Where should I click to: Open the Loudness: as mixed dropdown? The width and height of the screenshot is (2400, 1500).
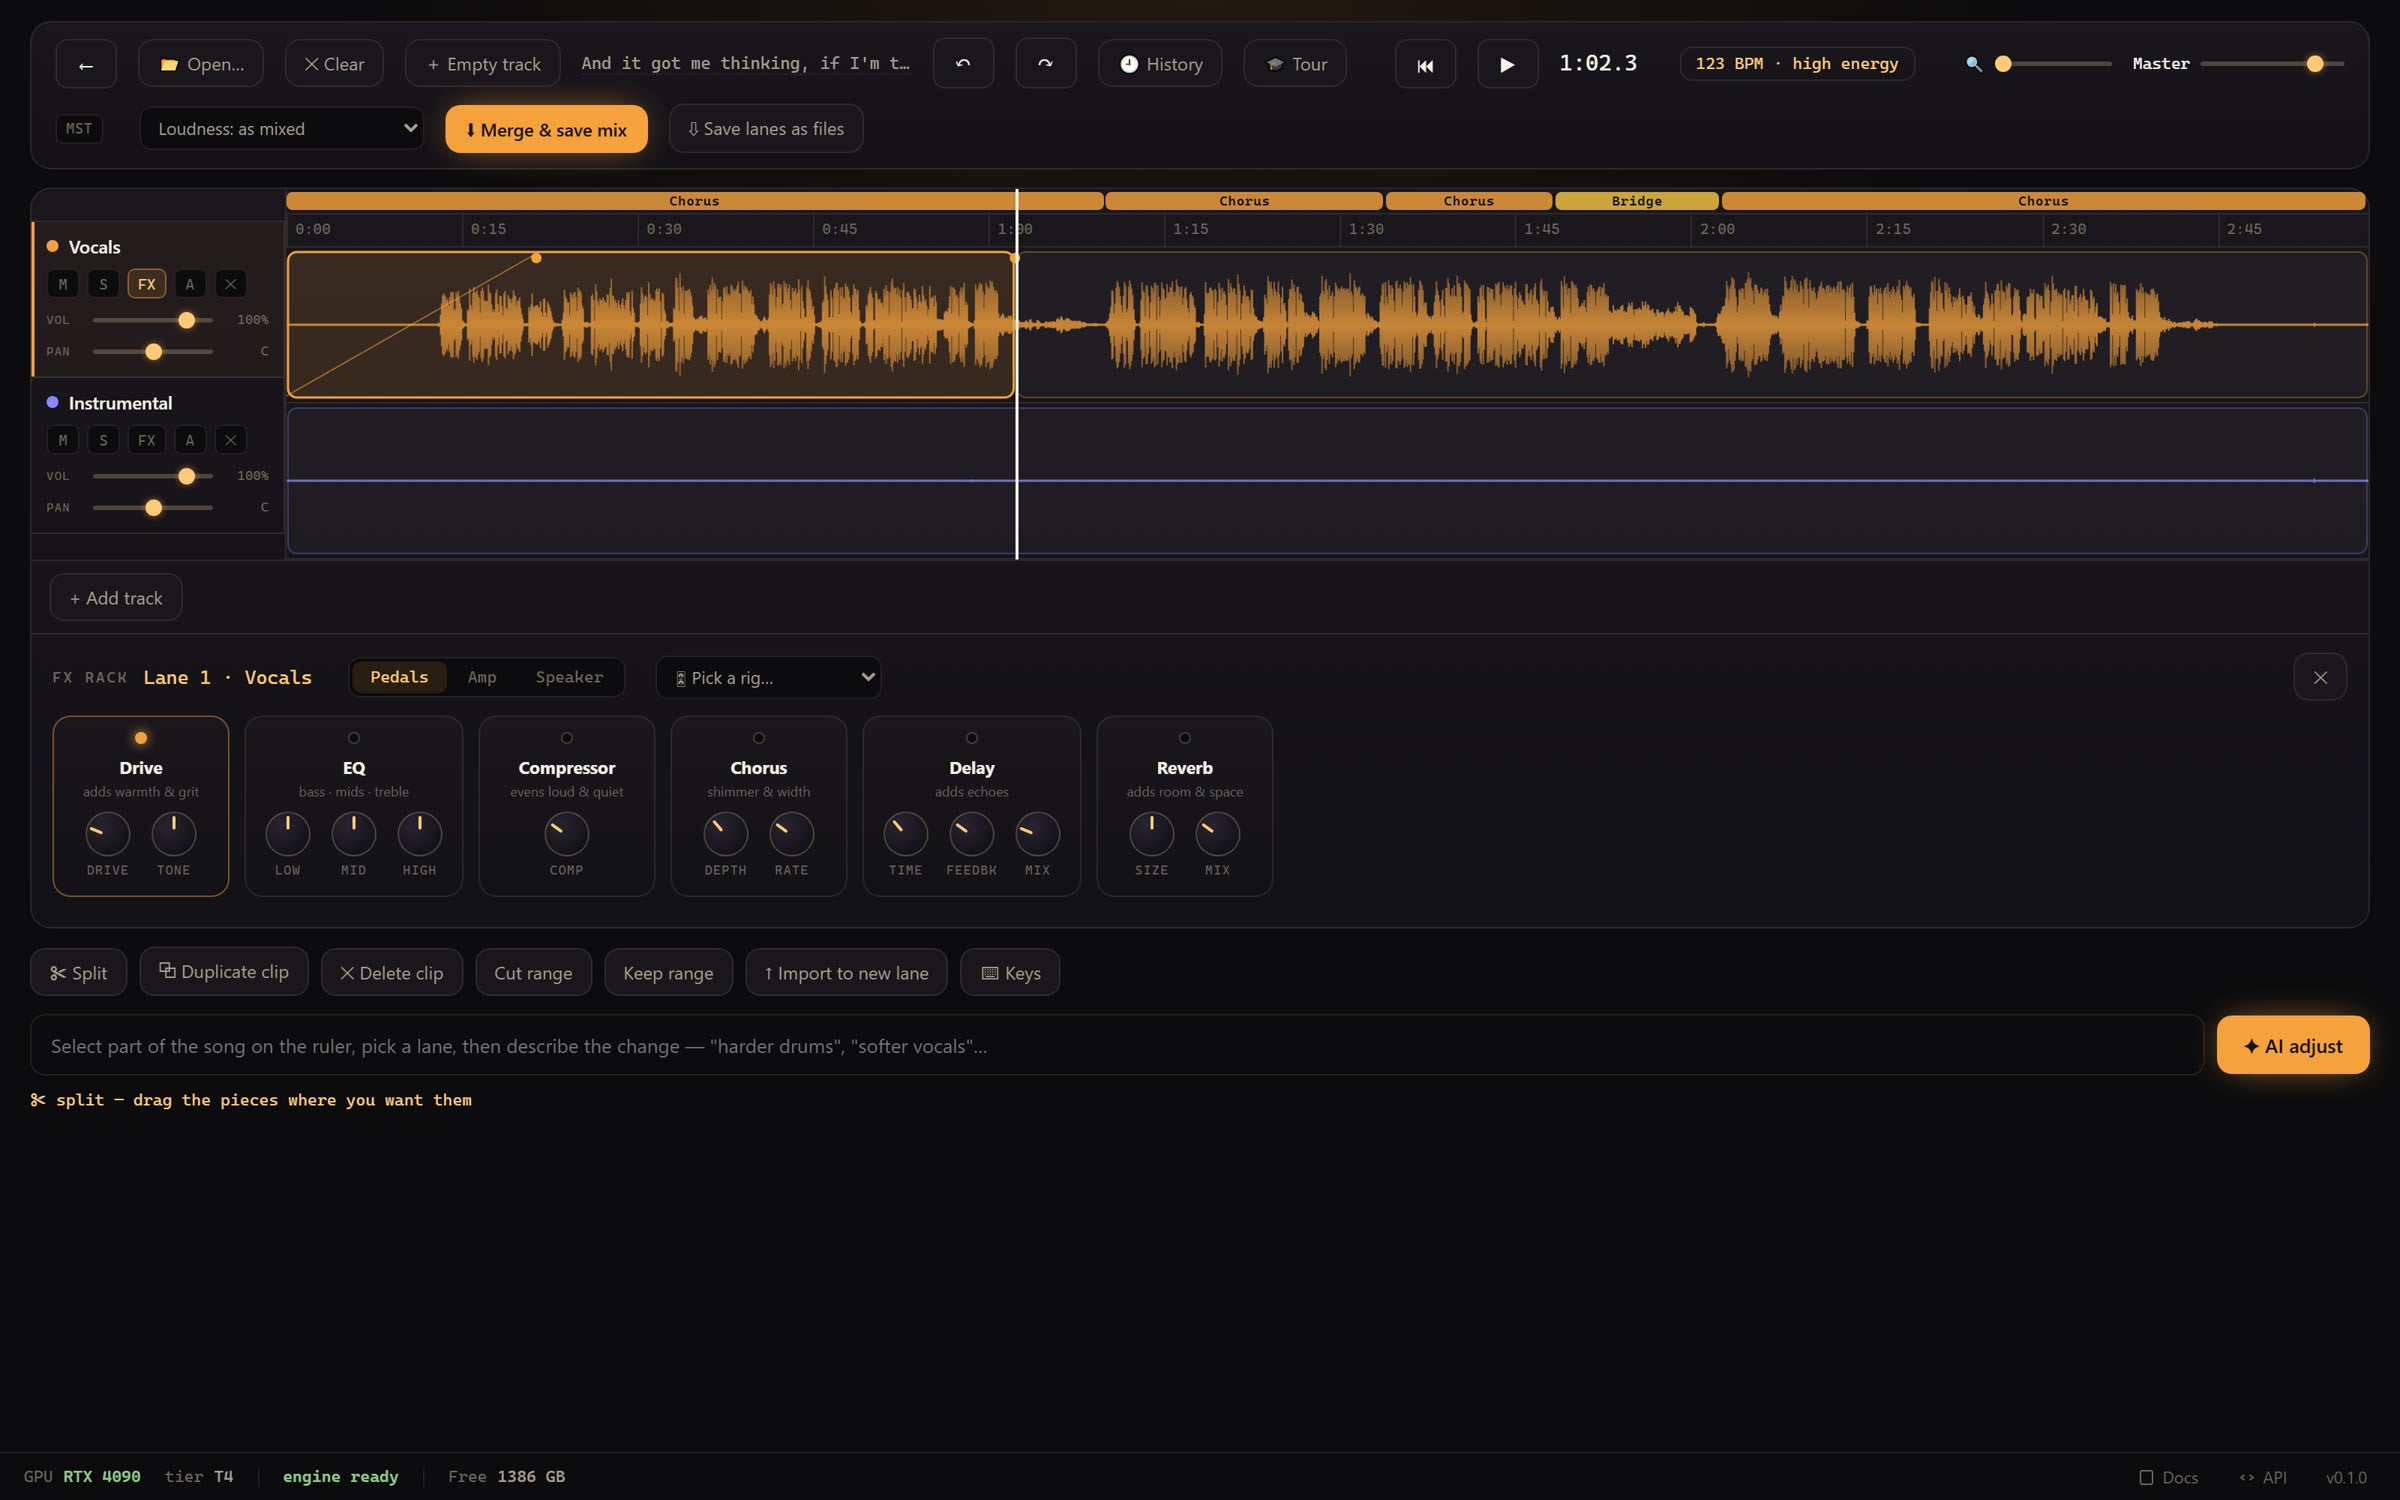click(282, 129)
